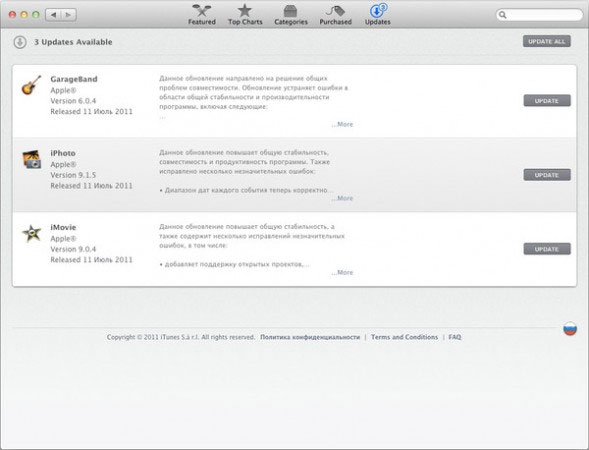Go back with the left arrow button

point(53,15)
